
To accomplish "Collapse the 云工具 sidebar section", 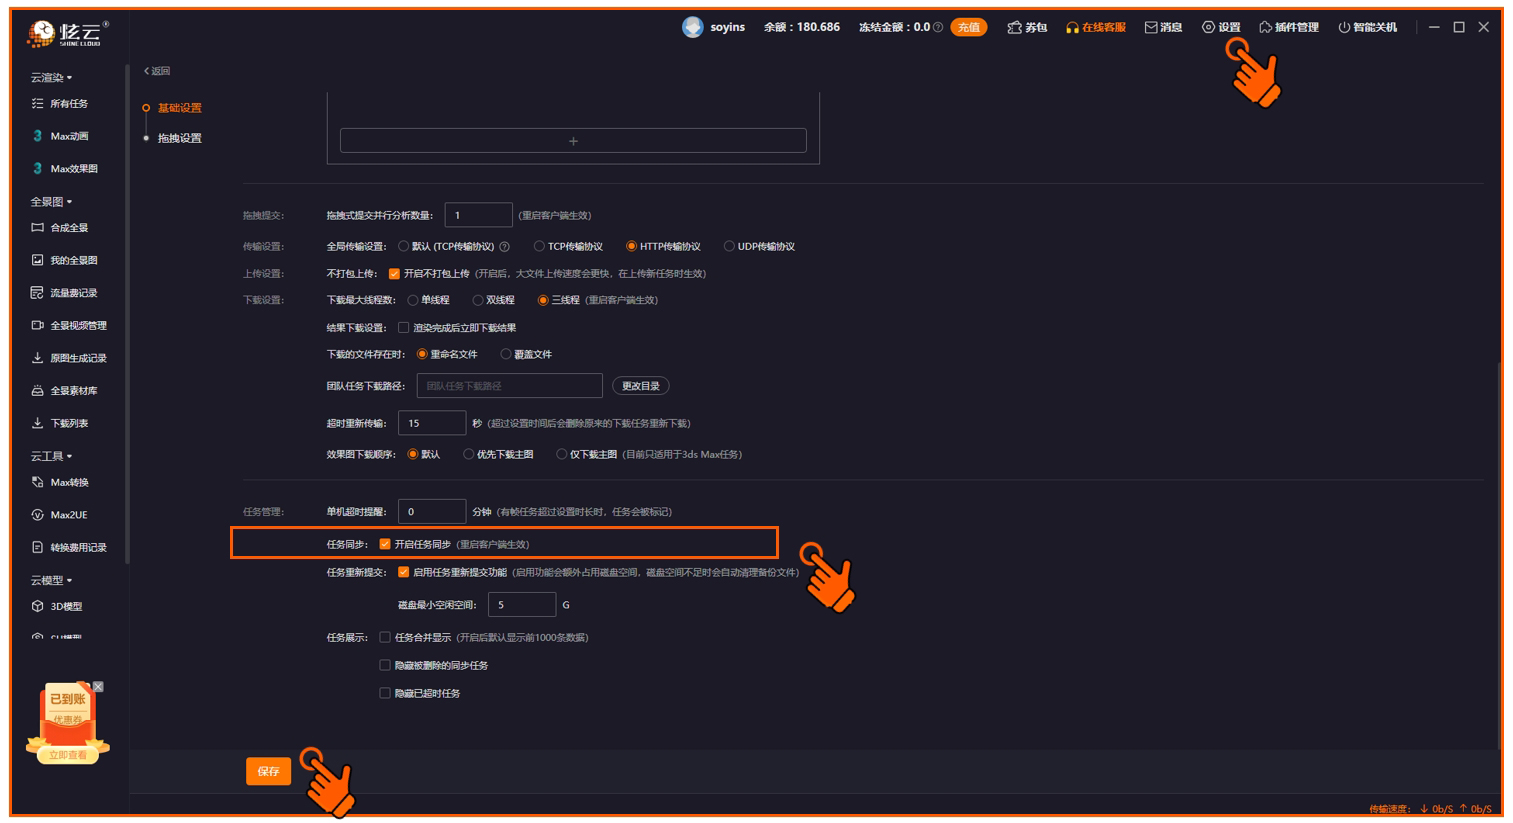I will point(51,456).
